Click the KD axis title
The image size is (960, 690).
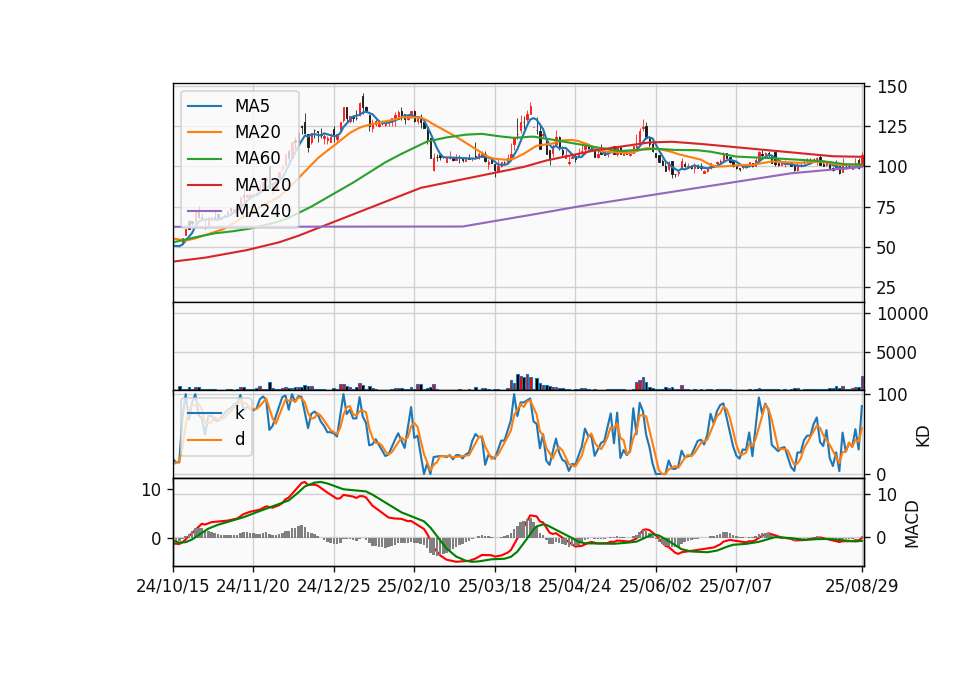click(923, 437)
